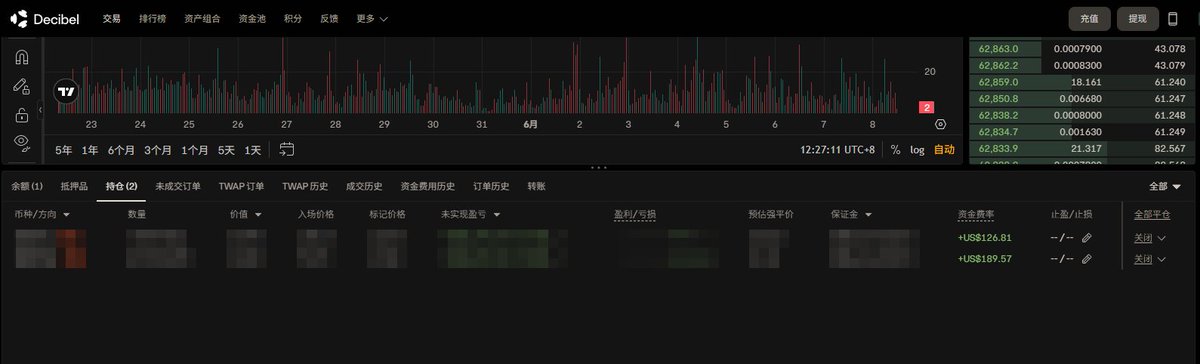The image size is (1200, 364).
Task: Open the chart settings gear icon
Action: [x=940, y=124]
